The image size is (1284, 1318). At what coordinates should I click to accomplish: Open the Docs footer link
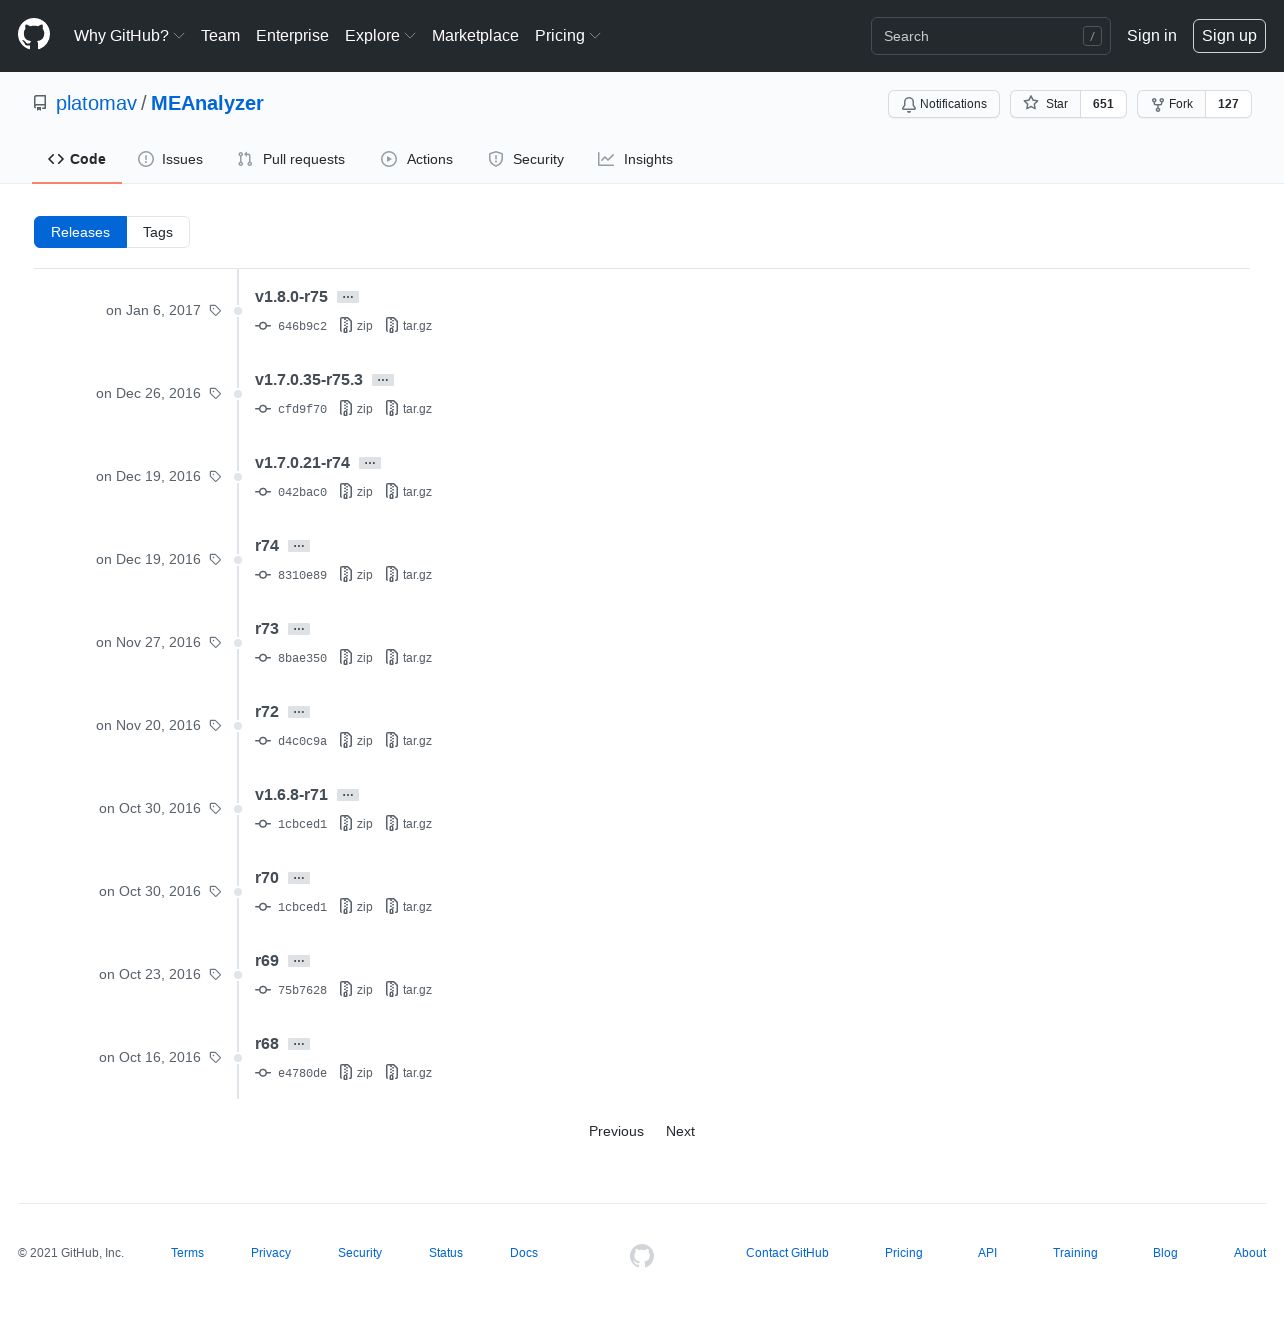524,1253
